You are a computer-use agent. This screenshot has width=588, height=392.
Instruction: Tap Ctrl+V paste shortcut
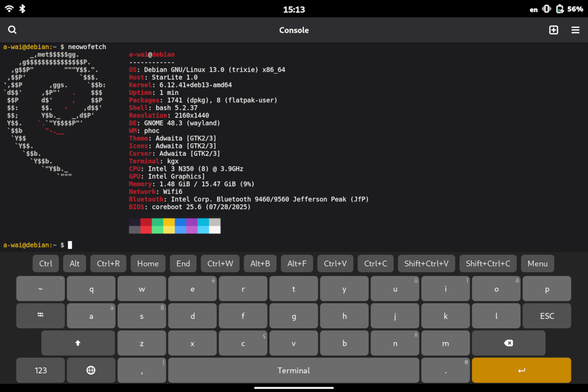pyautogui.click(x=335, y=263)
